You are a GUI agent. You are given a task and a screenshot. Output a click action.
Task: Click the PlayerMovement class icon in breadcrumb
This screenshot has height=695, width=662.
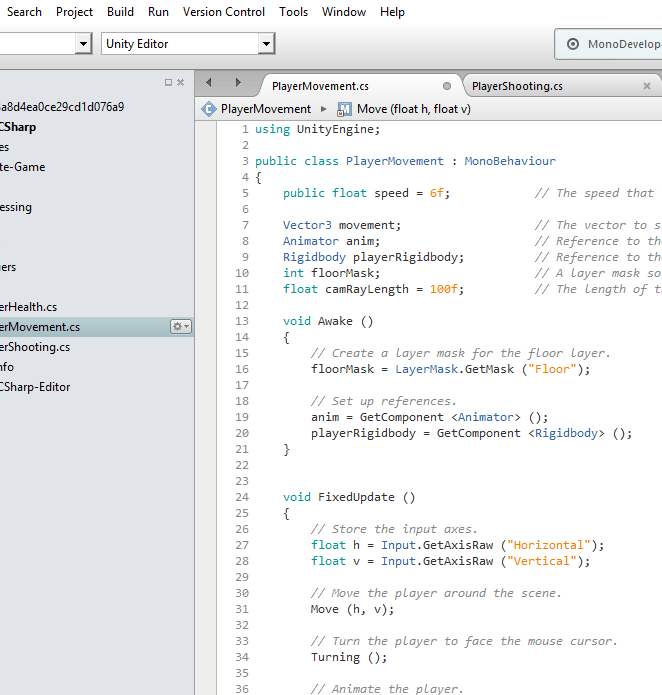208,109
